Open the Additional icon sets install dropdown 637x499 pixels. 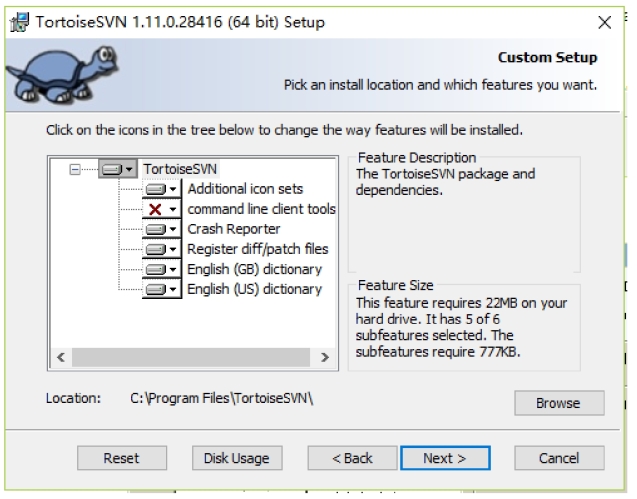(161, 189)
